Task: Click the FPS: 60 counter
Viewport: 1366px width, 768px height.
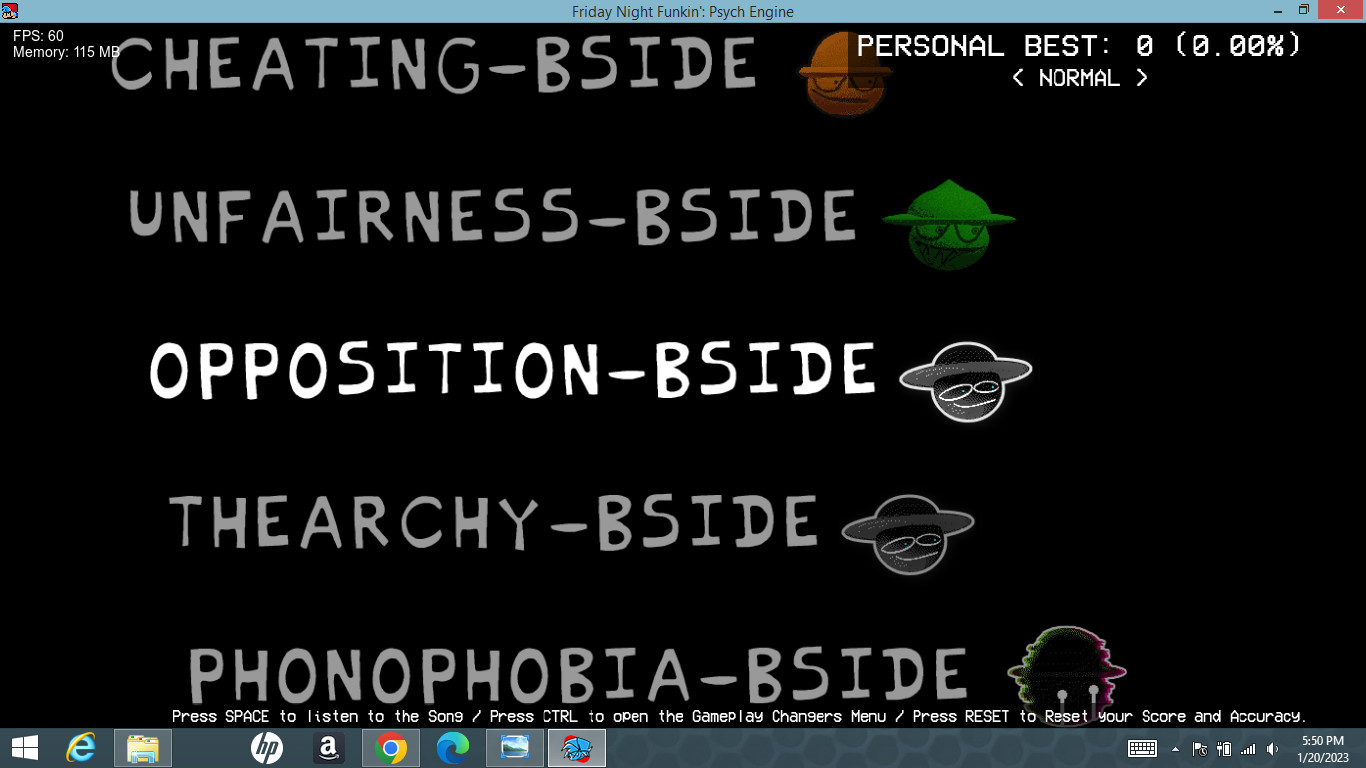Action: pos(39,36)
